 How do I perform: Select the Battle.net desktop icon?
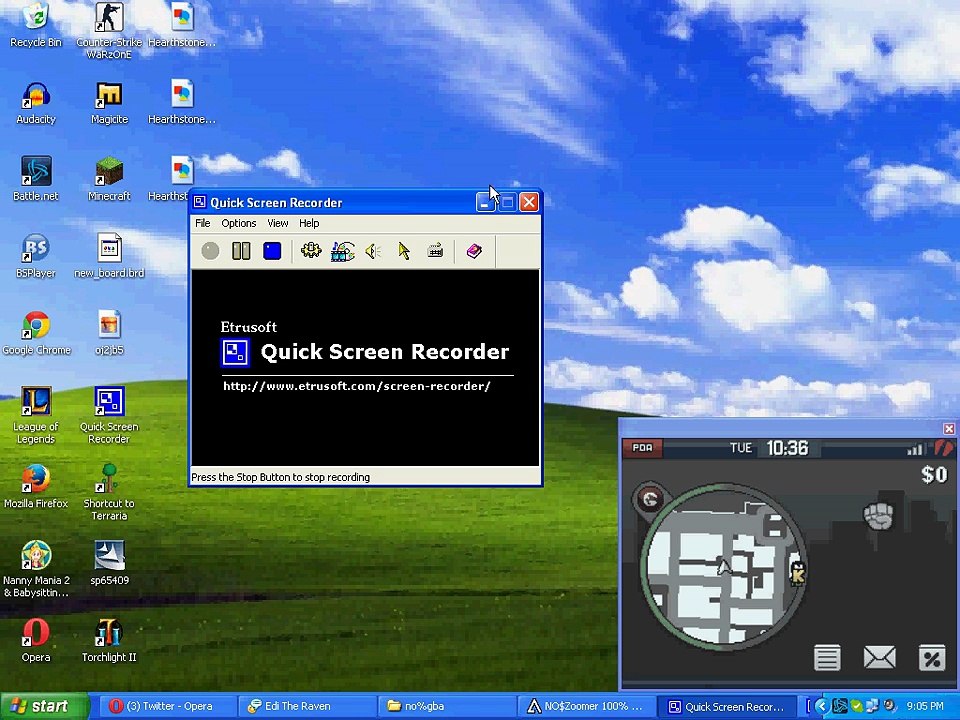click(x=36, y=179)
